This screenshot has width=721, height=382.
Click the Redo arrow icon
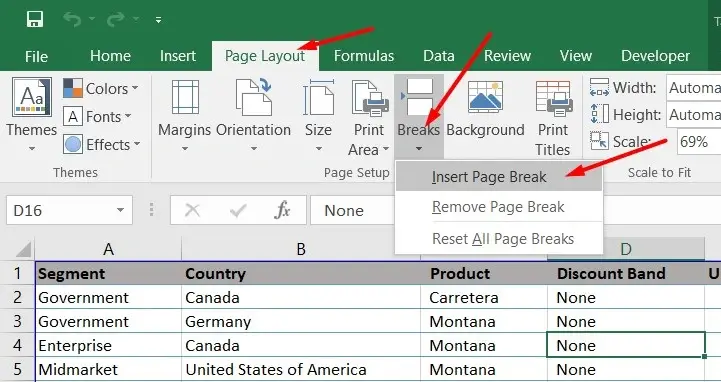(116, 19)
